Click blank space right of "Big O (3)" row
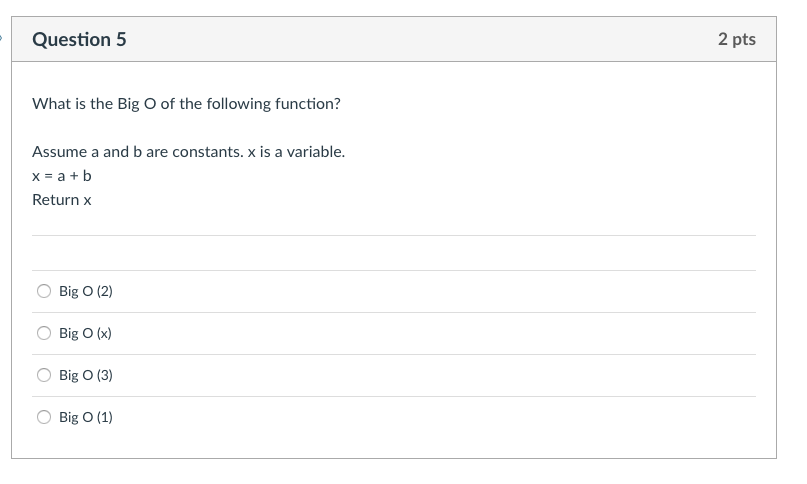 coord(450,375)
